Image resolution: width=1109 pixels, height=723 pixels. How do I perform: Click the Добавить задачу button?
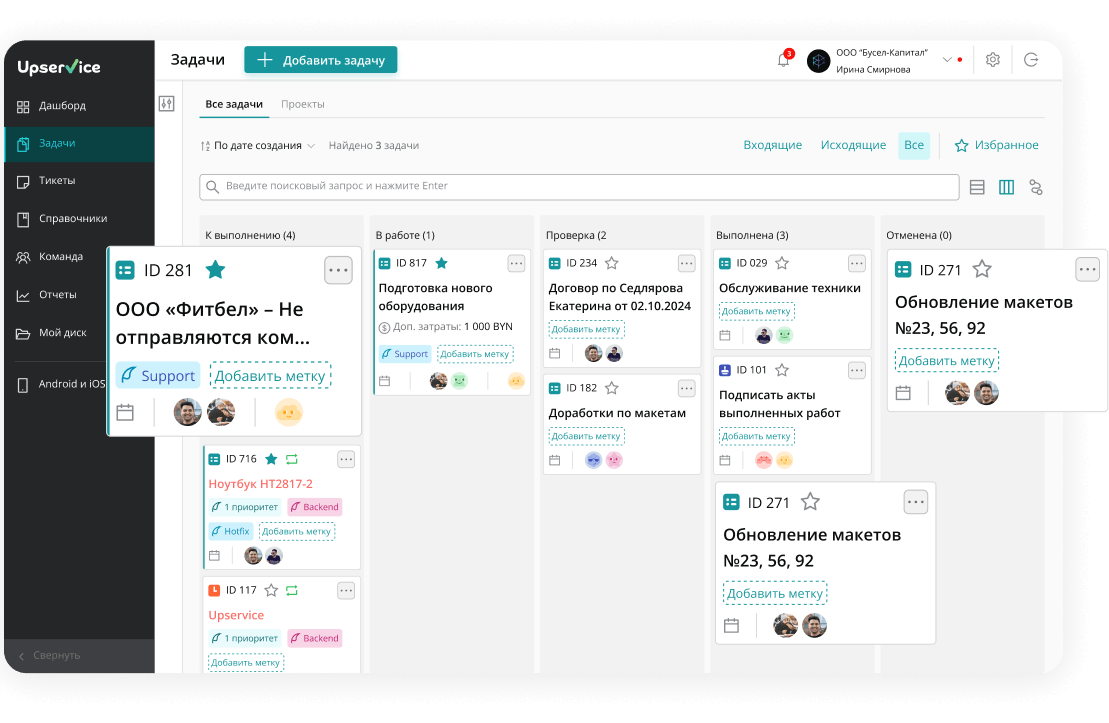point(321,60)
